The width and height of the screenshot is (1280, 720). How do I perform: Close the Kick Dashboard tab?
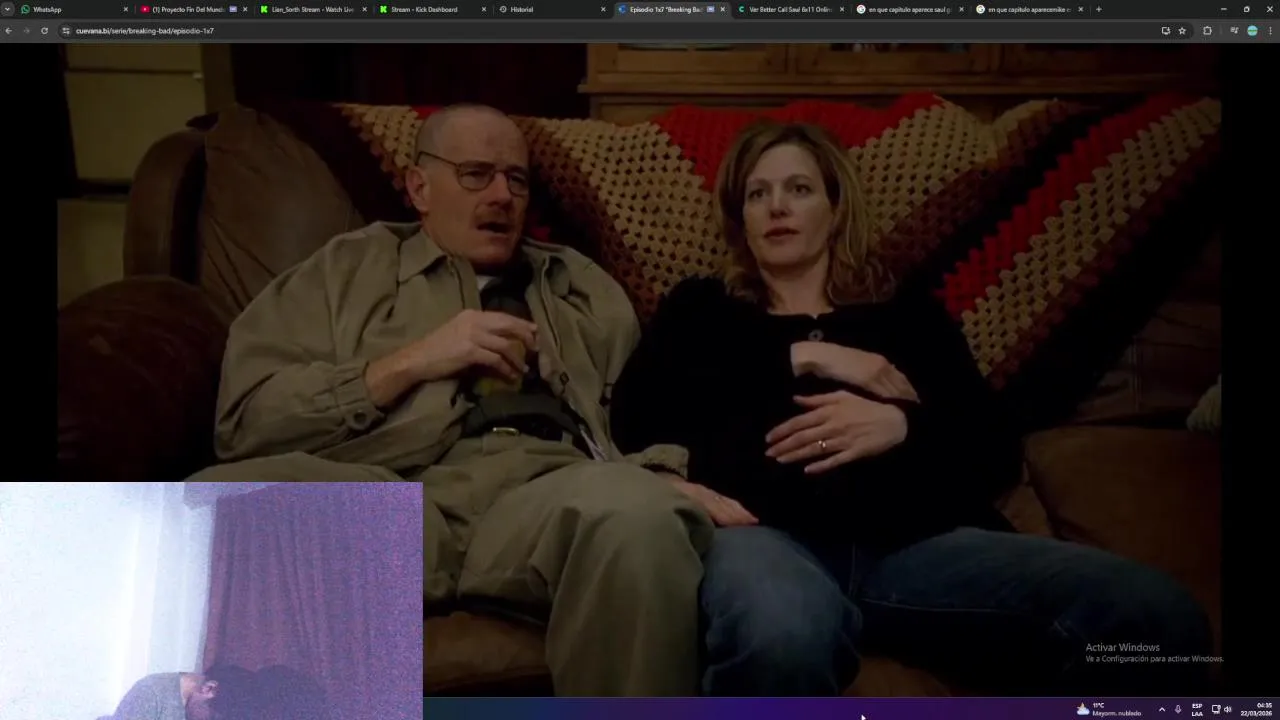pos(484,9)
